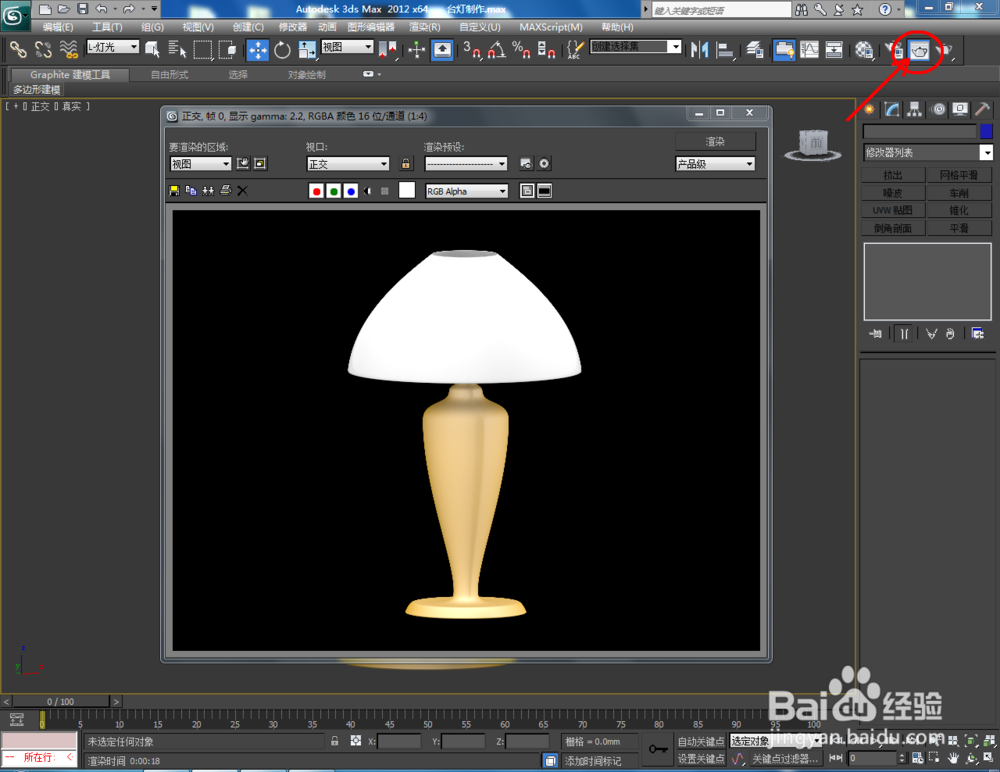Image resolution: width=1000 pixels, height=772 pixels.
Task: Click the blue object color swatch
Action: [x=986, y=131]
